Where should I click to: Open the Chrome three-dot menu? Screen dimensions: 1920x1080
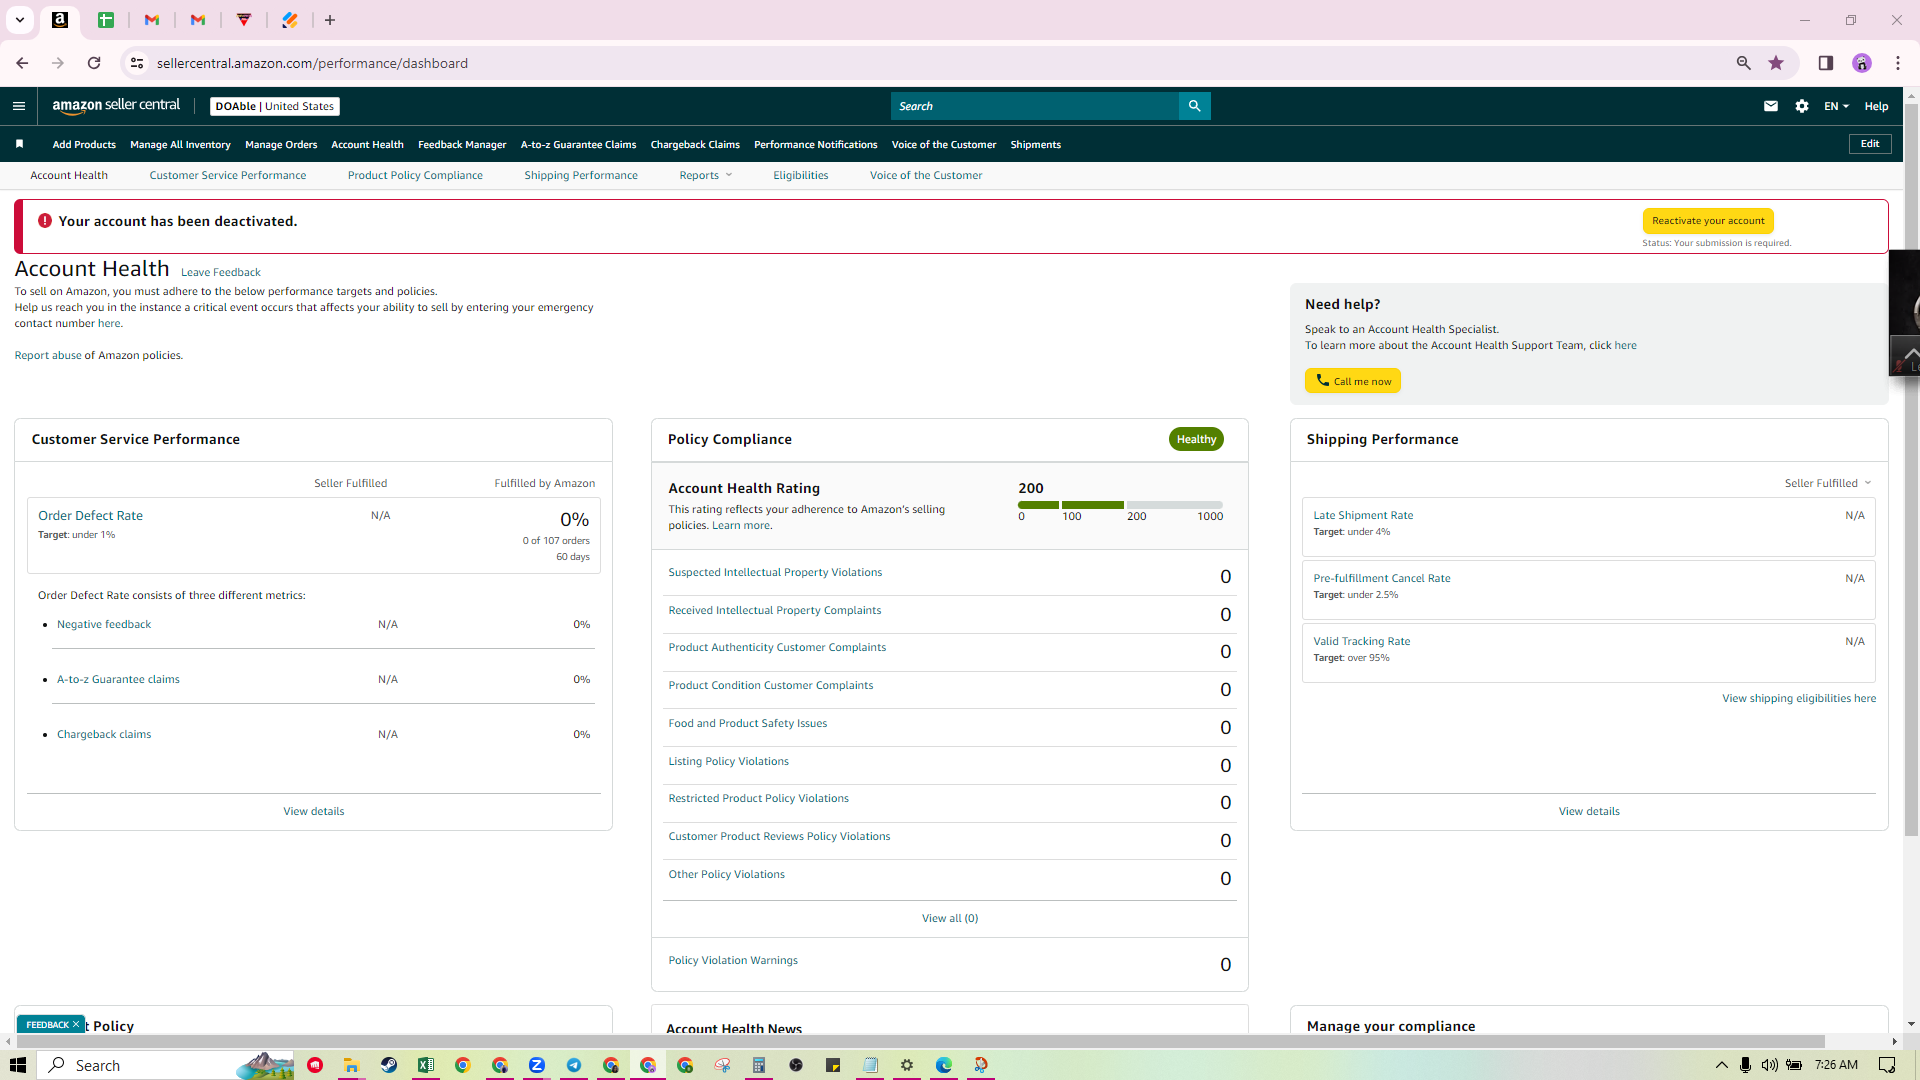coord(1898,63)
